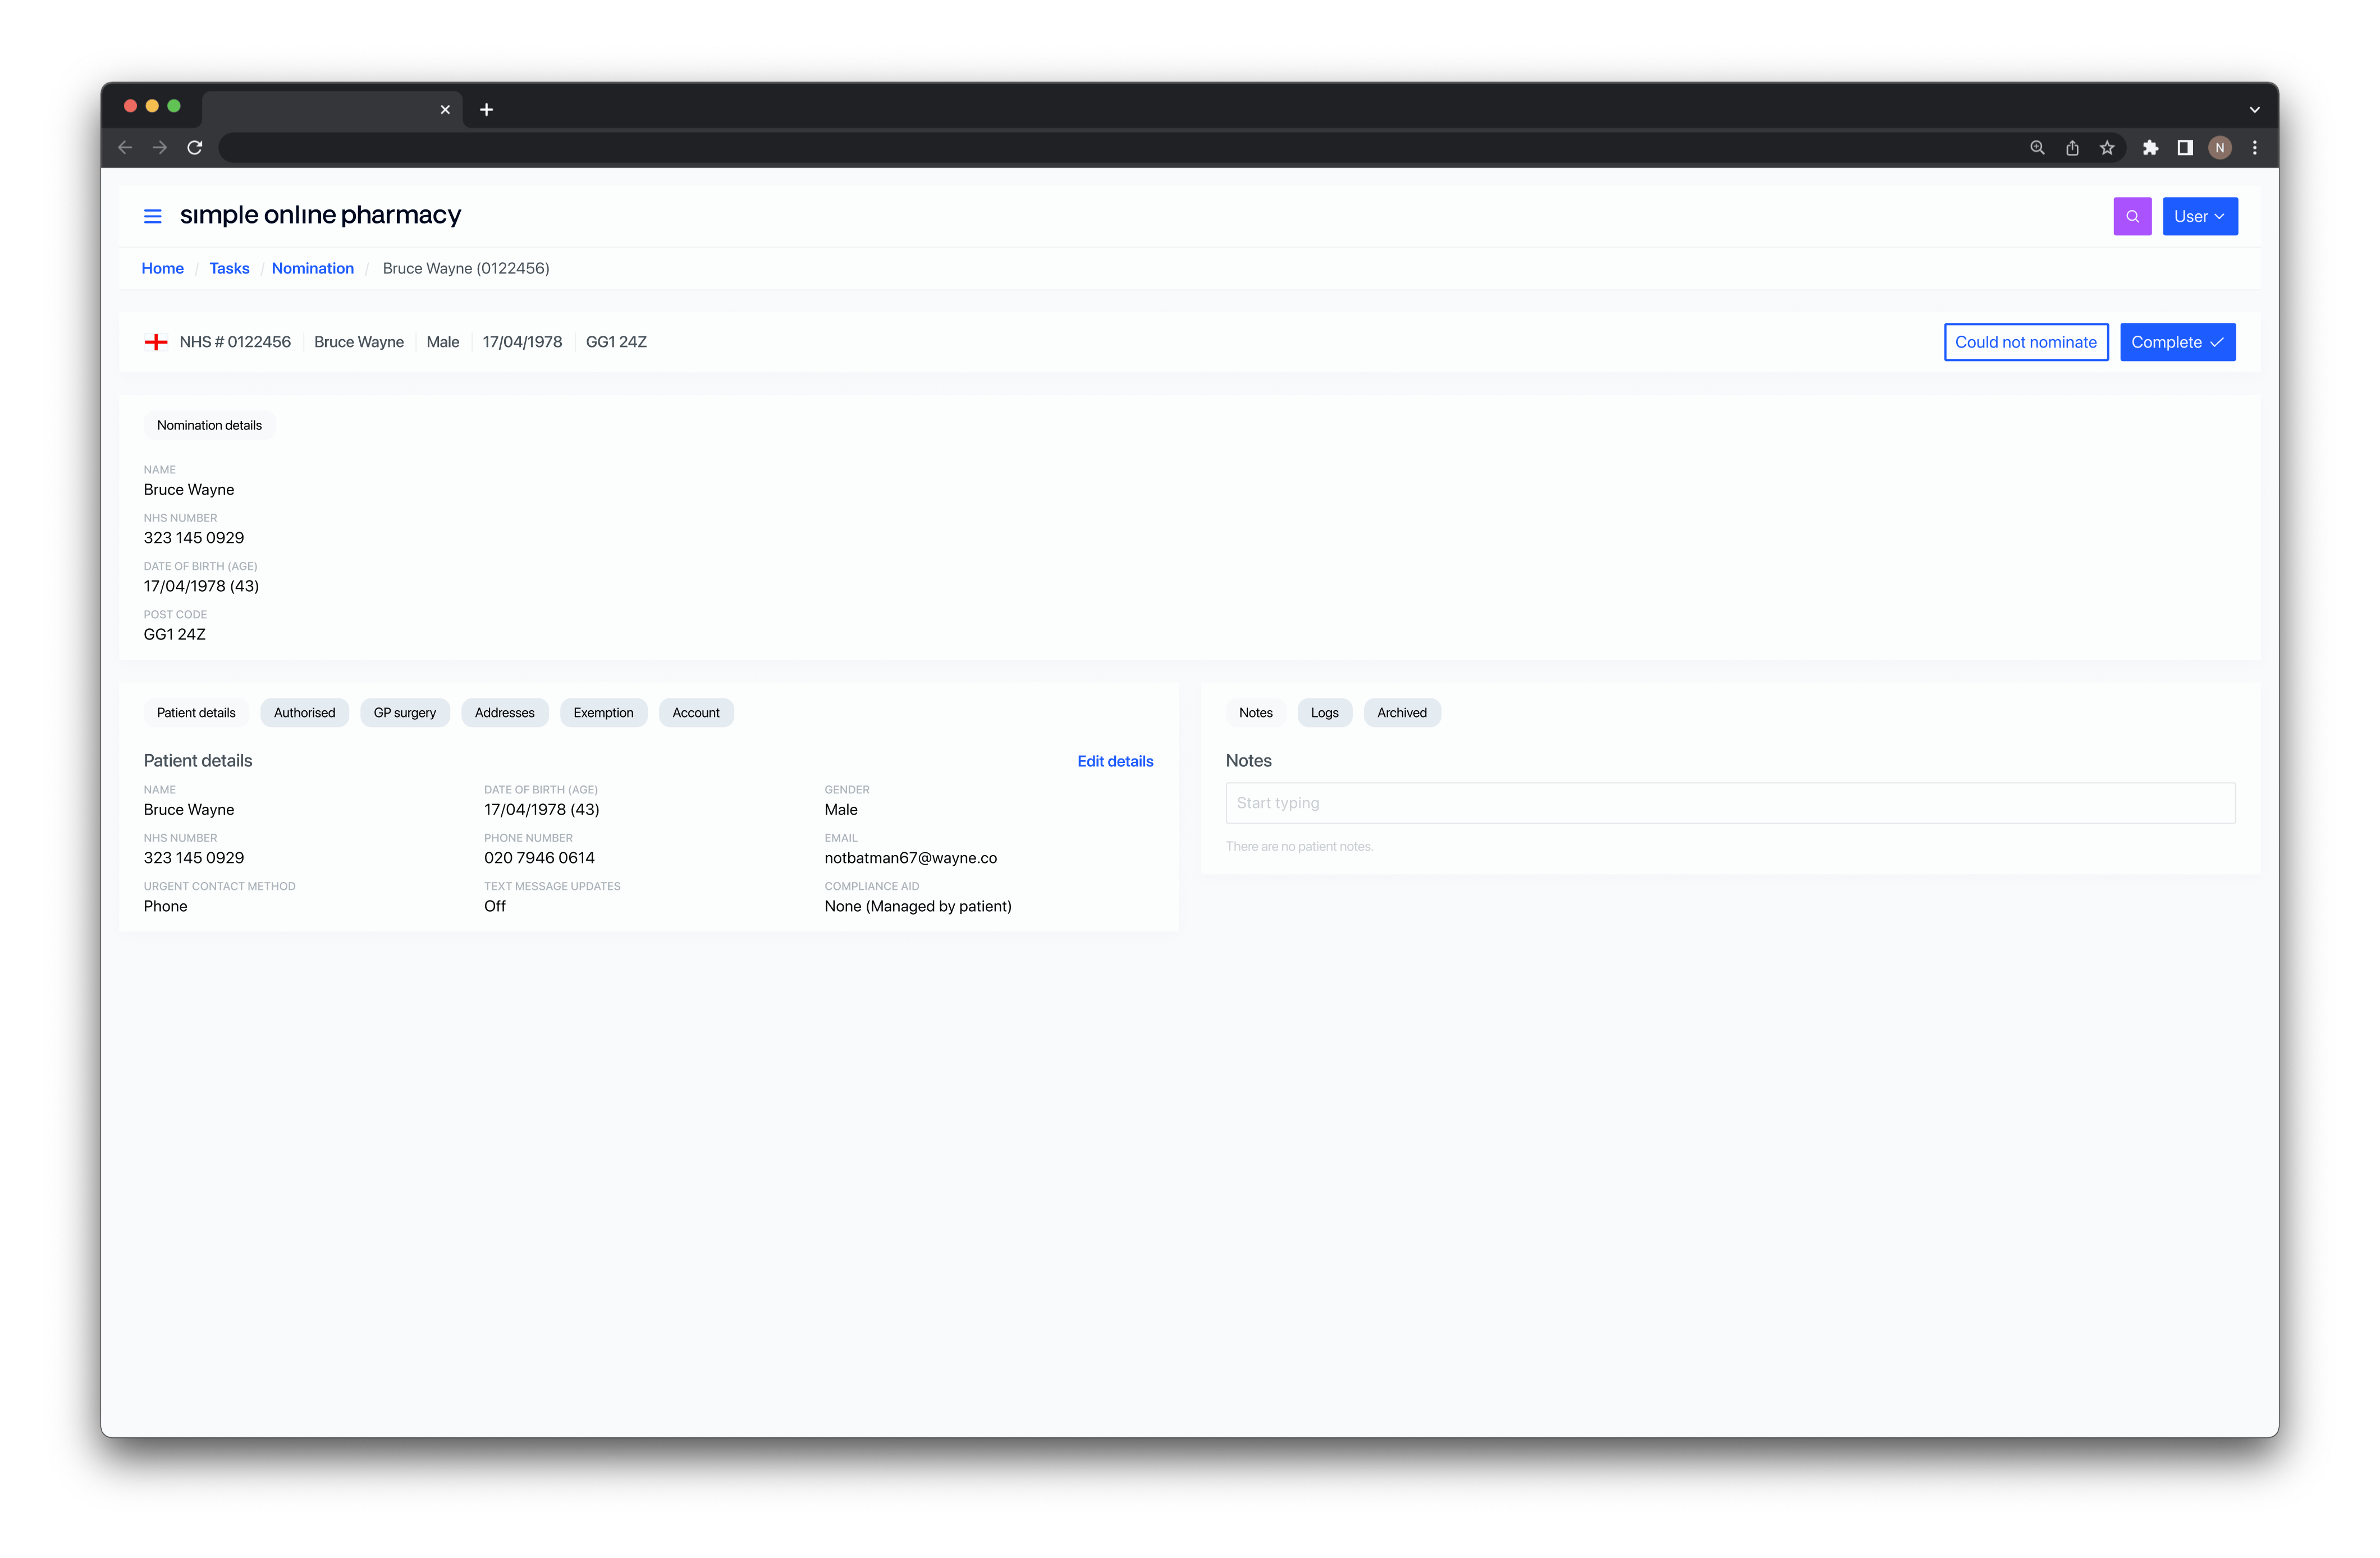2380x1558 pixels.
Task: Click the browser zoom magnifier icon
Action: (2037, 148)
